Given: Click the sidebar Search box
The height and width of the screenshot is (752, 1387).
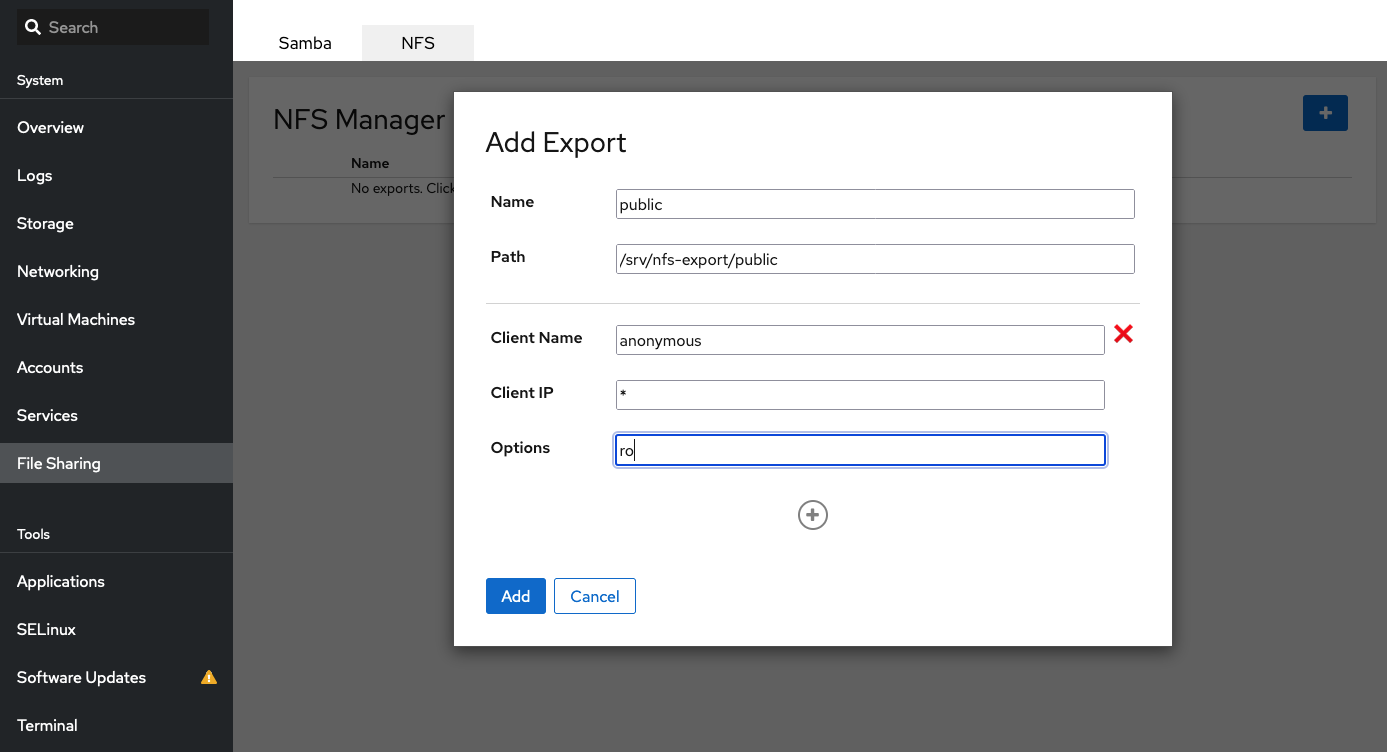Looking at the screenshot, I should [113, 27].
